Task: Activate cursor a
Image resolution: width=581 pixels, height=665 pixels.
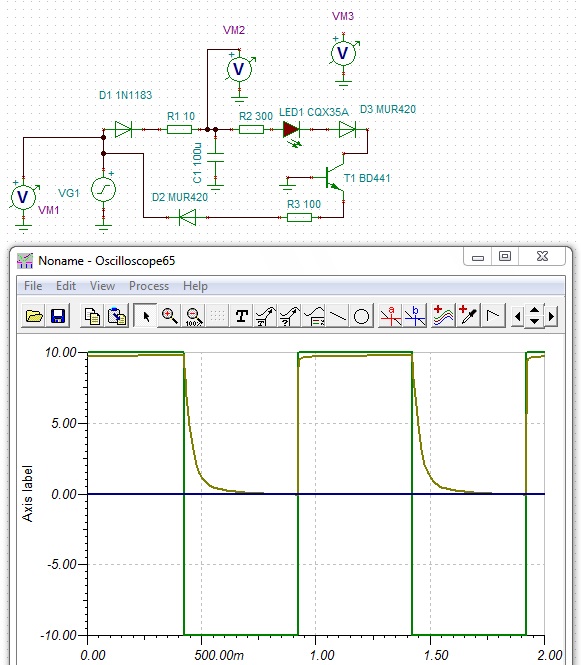Action: (x=390, y=316)
